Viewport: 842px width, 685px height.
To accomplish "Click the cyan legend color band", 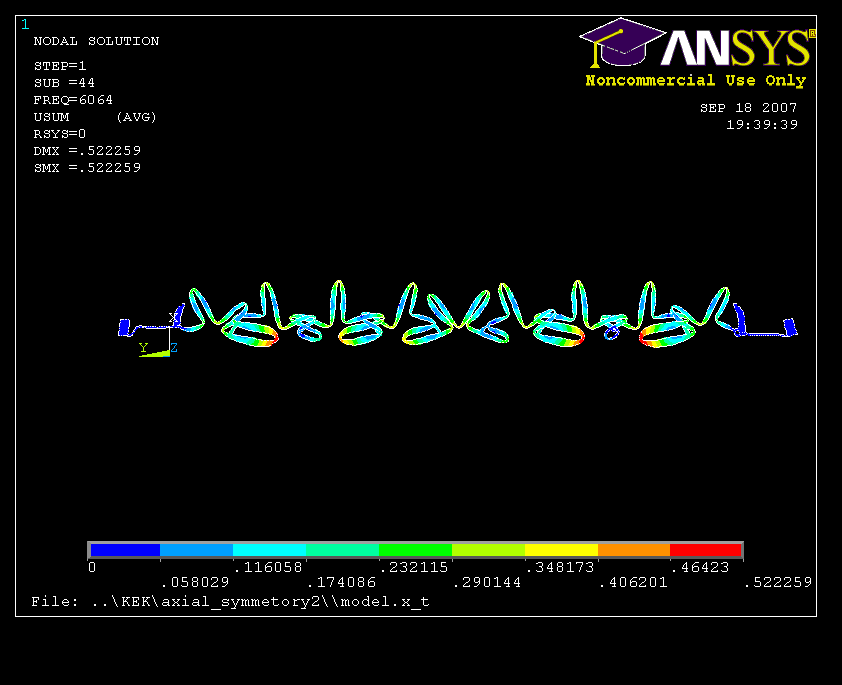I will [269, 550].
